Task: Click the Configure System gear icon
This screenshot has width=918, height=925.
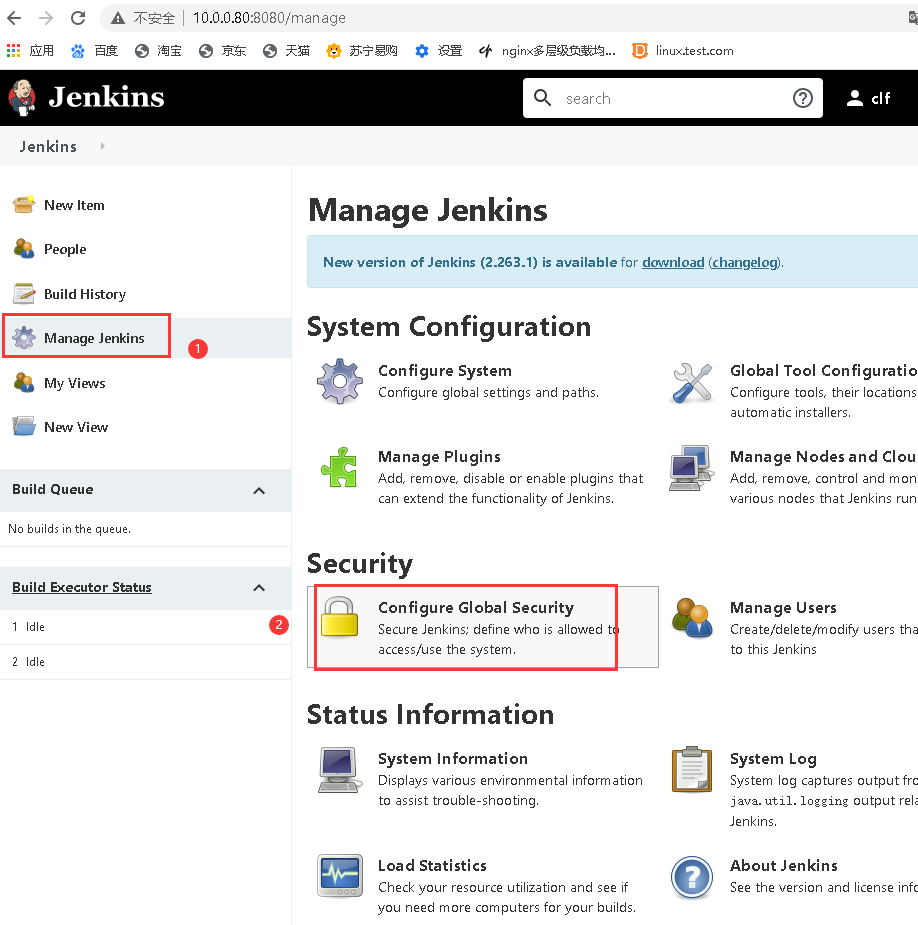Action: click(x=339, y=381)
